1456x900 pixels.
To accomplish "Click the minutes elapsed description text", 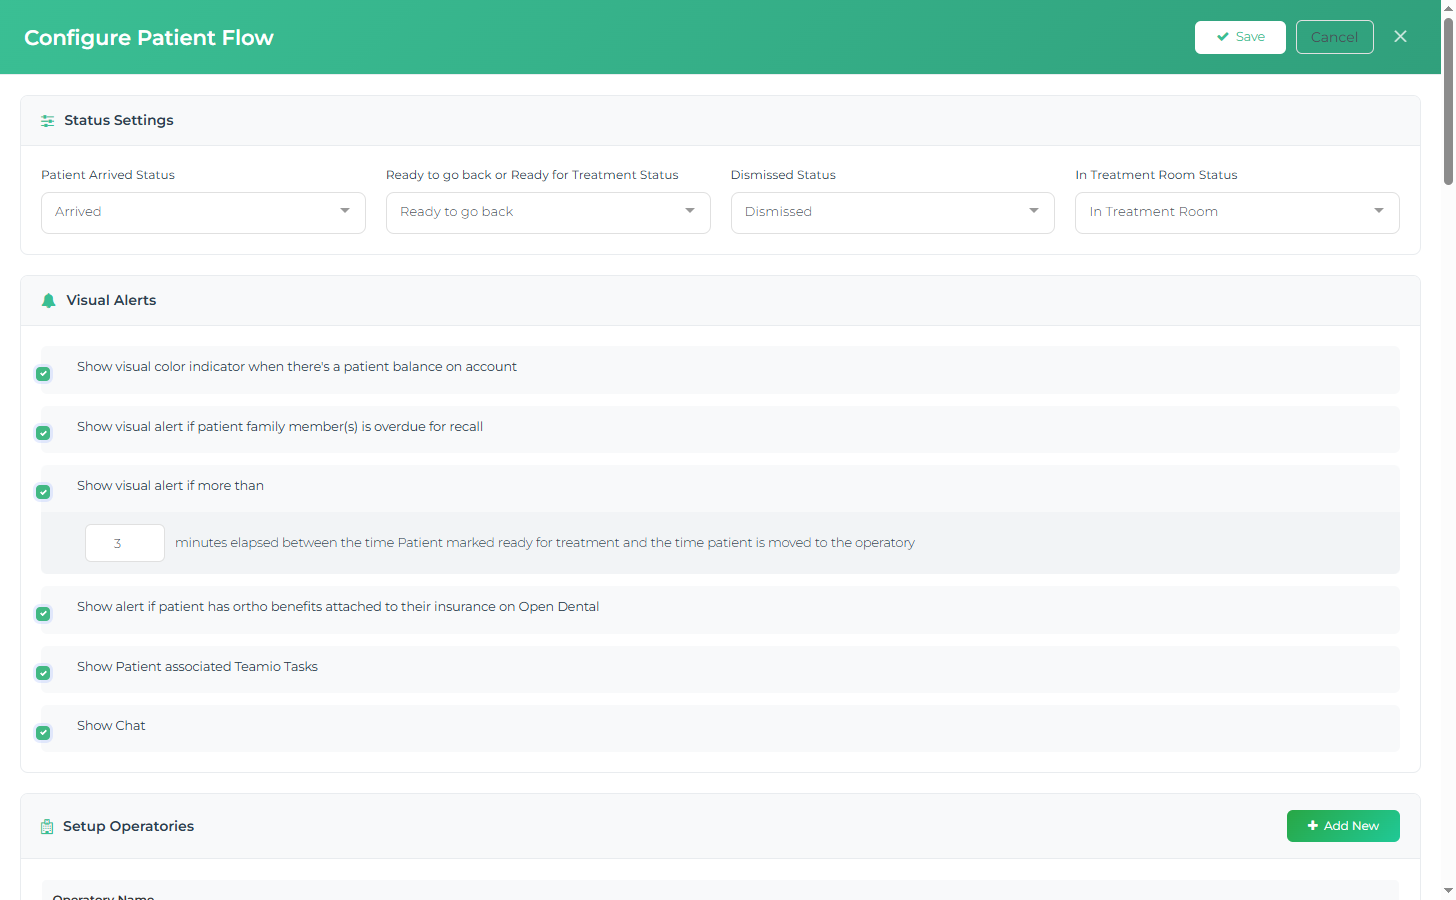I will click(545, 543).
